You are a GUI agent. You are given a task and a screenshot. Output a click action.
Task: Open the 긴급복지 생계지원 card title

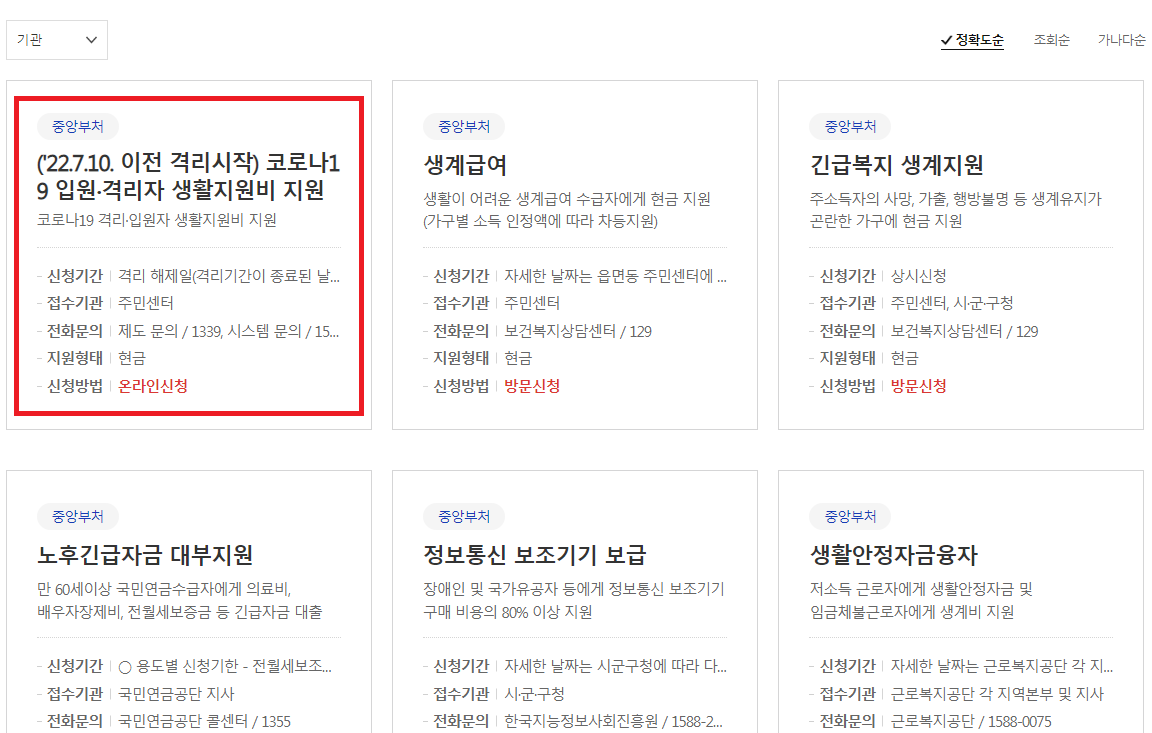[x=896, y=165]
